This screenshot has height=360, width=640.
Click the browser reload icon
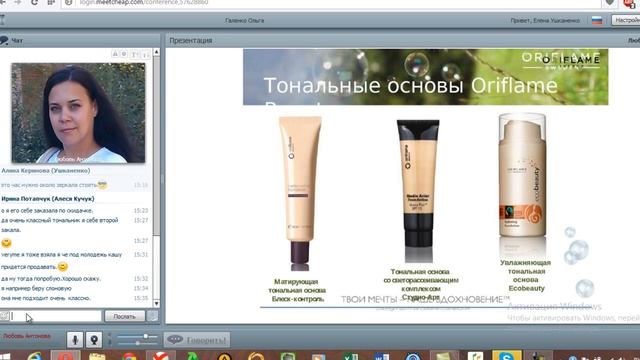(x=34, y=2)
